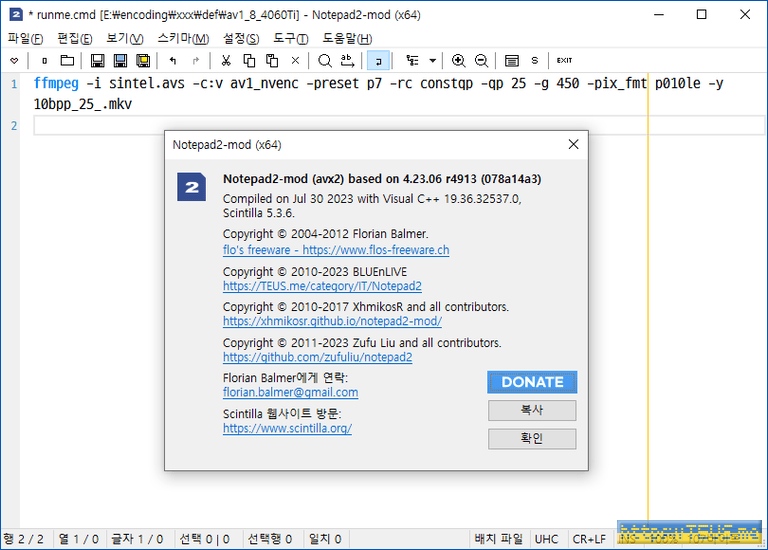Open the 스키마(M) menu
The height and width of the screenshot is (550, 768).
(x=183, y=38)
